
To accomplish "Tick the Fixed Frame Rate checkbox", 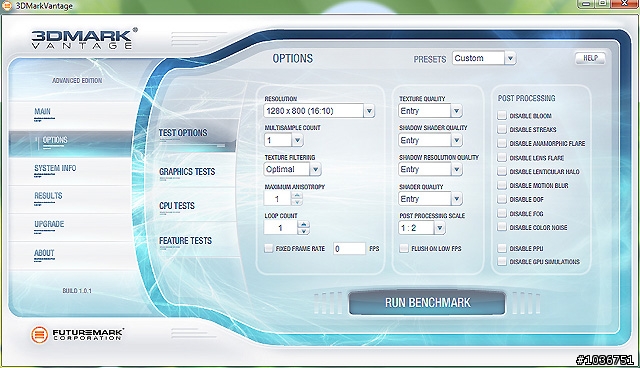I will pyautogui.click(x=268, y=248).
